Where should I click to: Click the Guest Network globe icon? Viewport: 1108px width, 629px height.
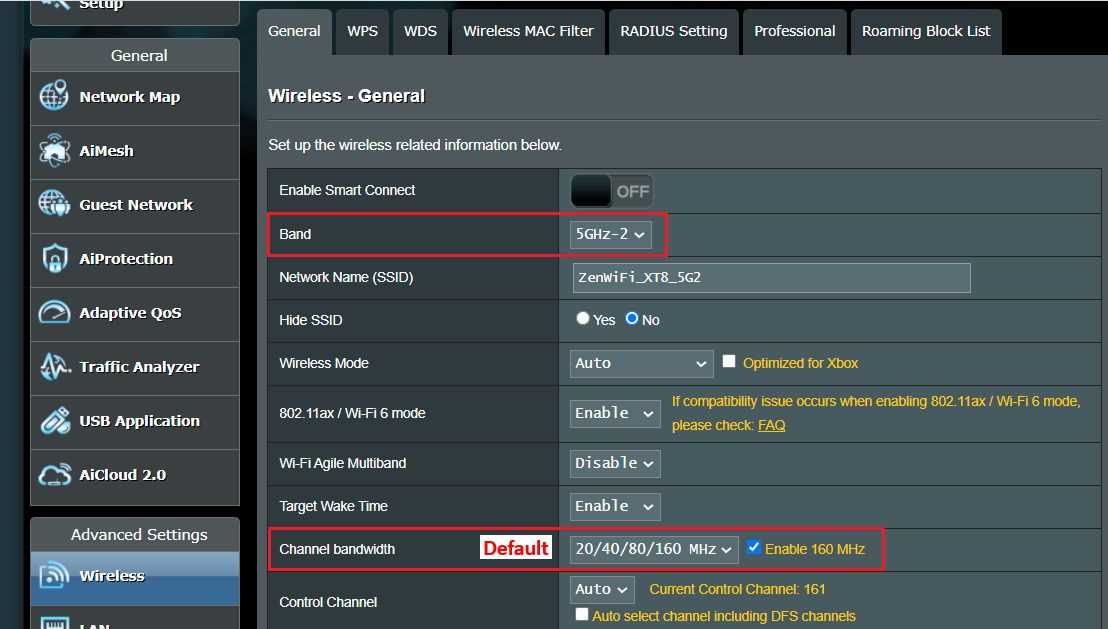54,204
